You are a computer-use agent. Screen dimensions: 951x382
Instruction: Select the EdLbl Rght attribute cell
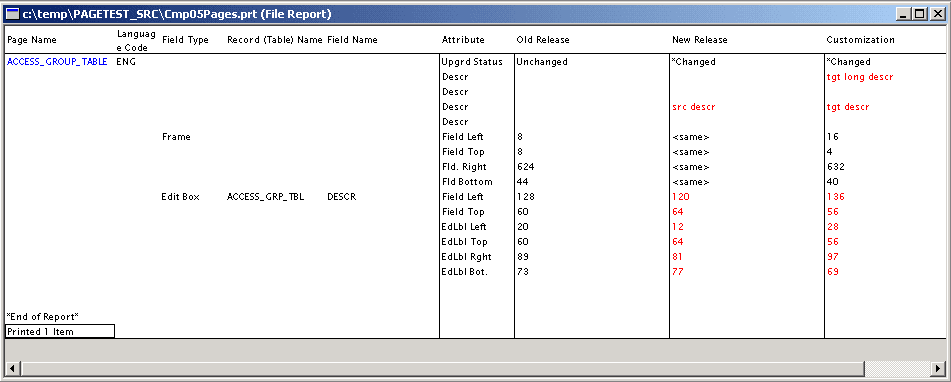click(x=466, y=257)
